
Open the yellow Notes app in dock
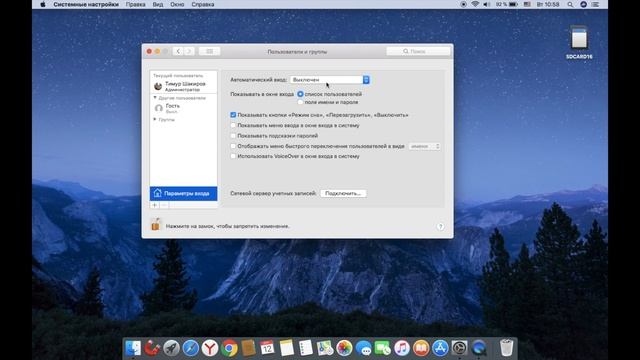tap(287, 348)
